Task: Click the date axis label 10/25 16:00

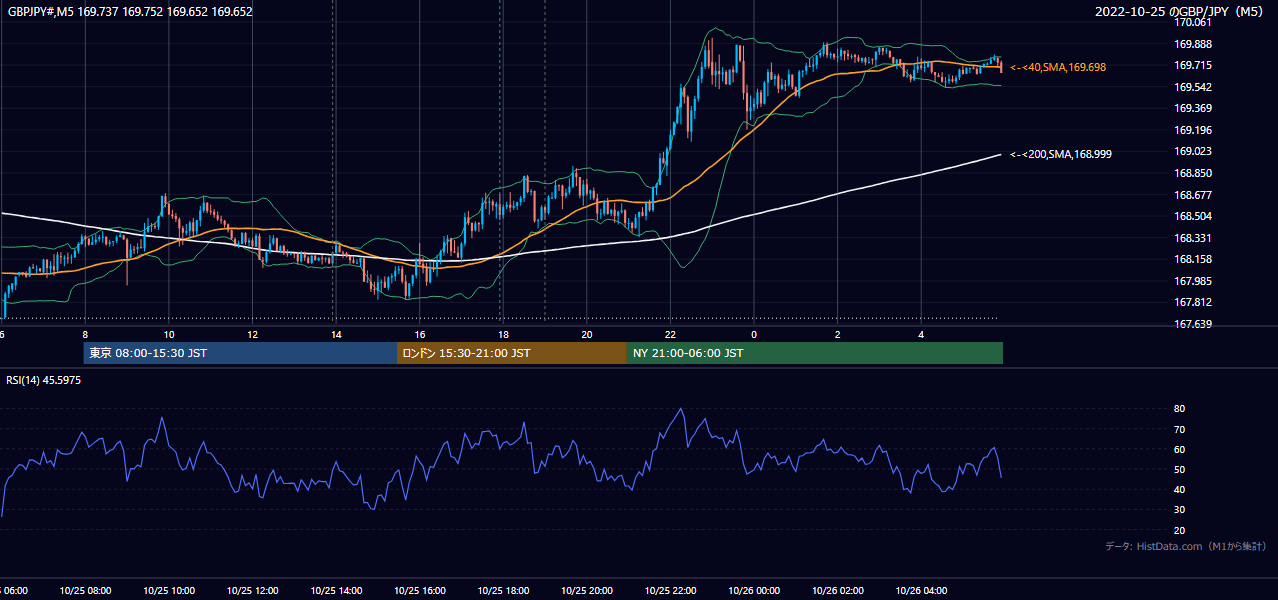Action: tap(420, 591)
